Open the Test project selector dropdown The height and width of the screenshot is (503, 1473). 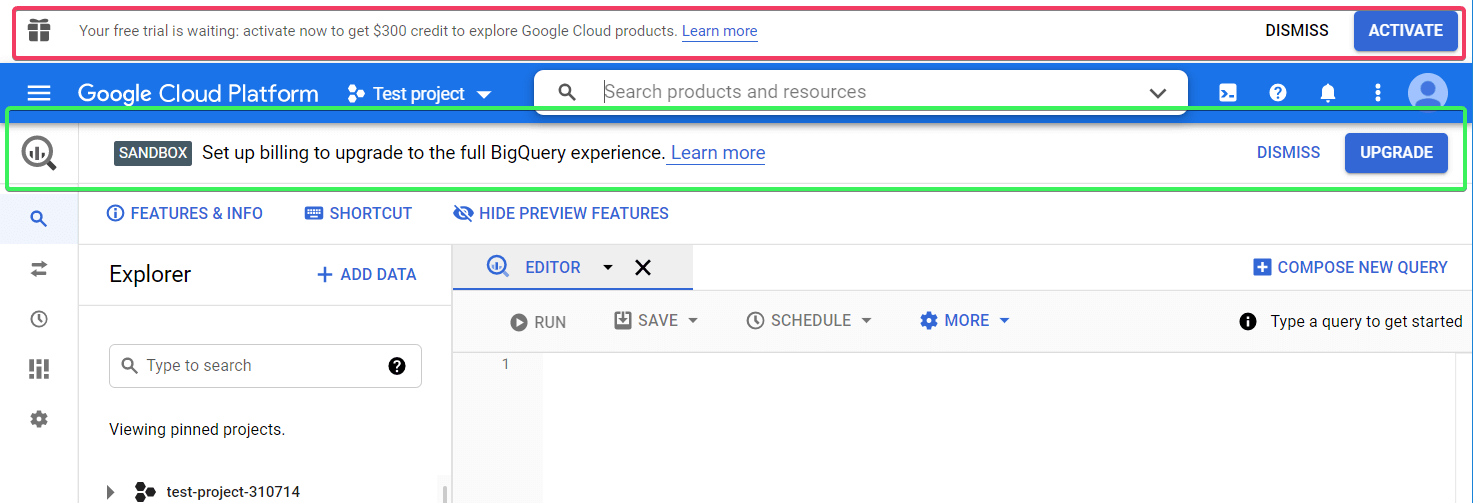pyautogui.click(x=419, y=93)
